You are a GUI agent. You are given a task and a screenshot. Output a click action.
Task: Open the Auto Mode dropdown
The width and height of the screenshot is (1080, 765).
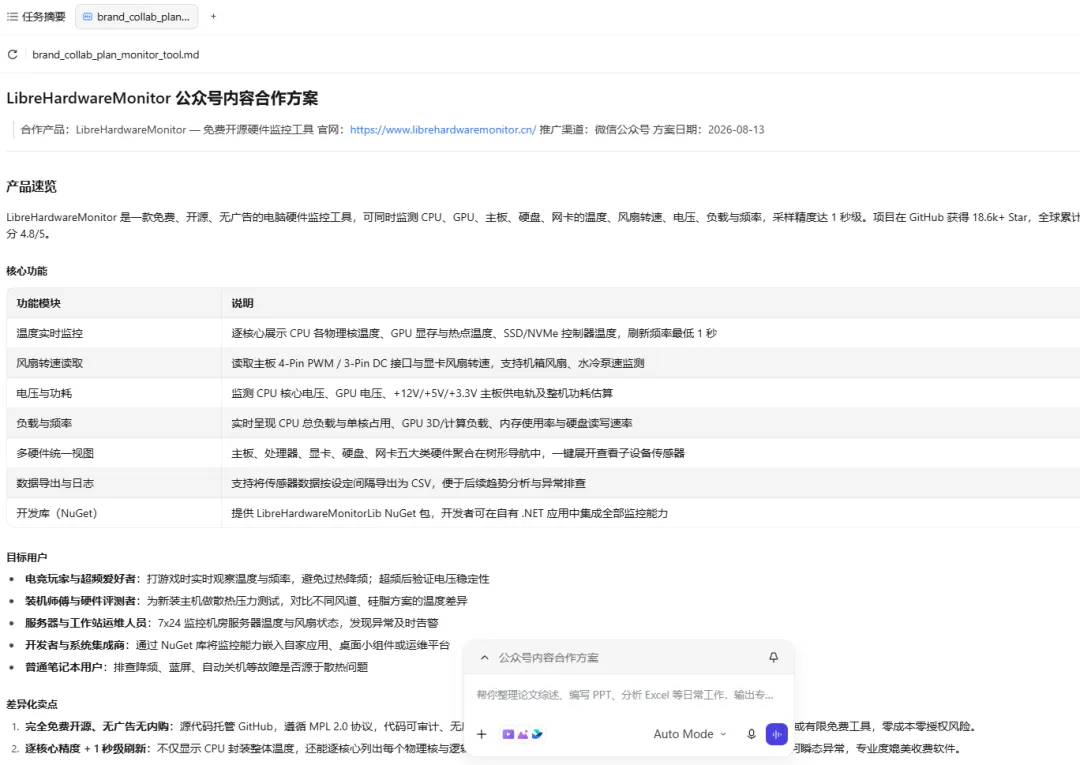pyautogui.click(x=689, y=734)
